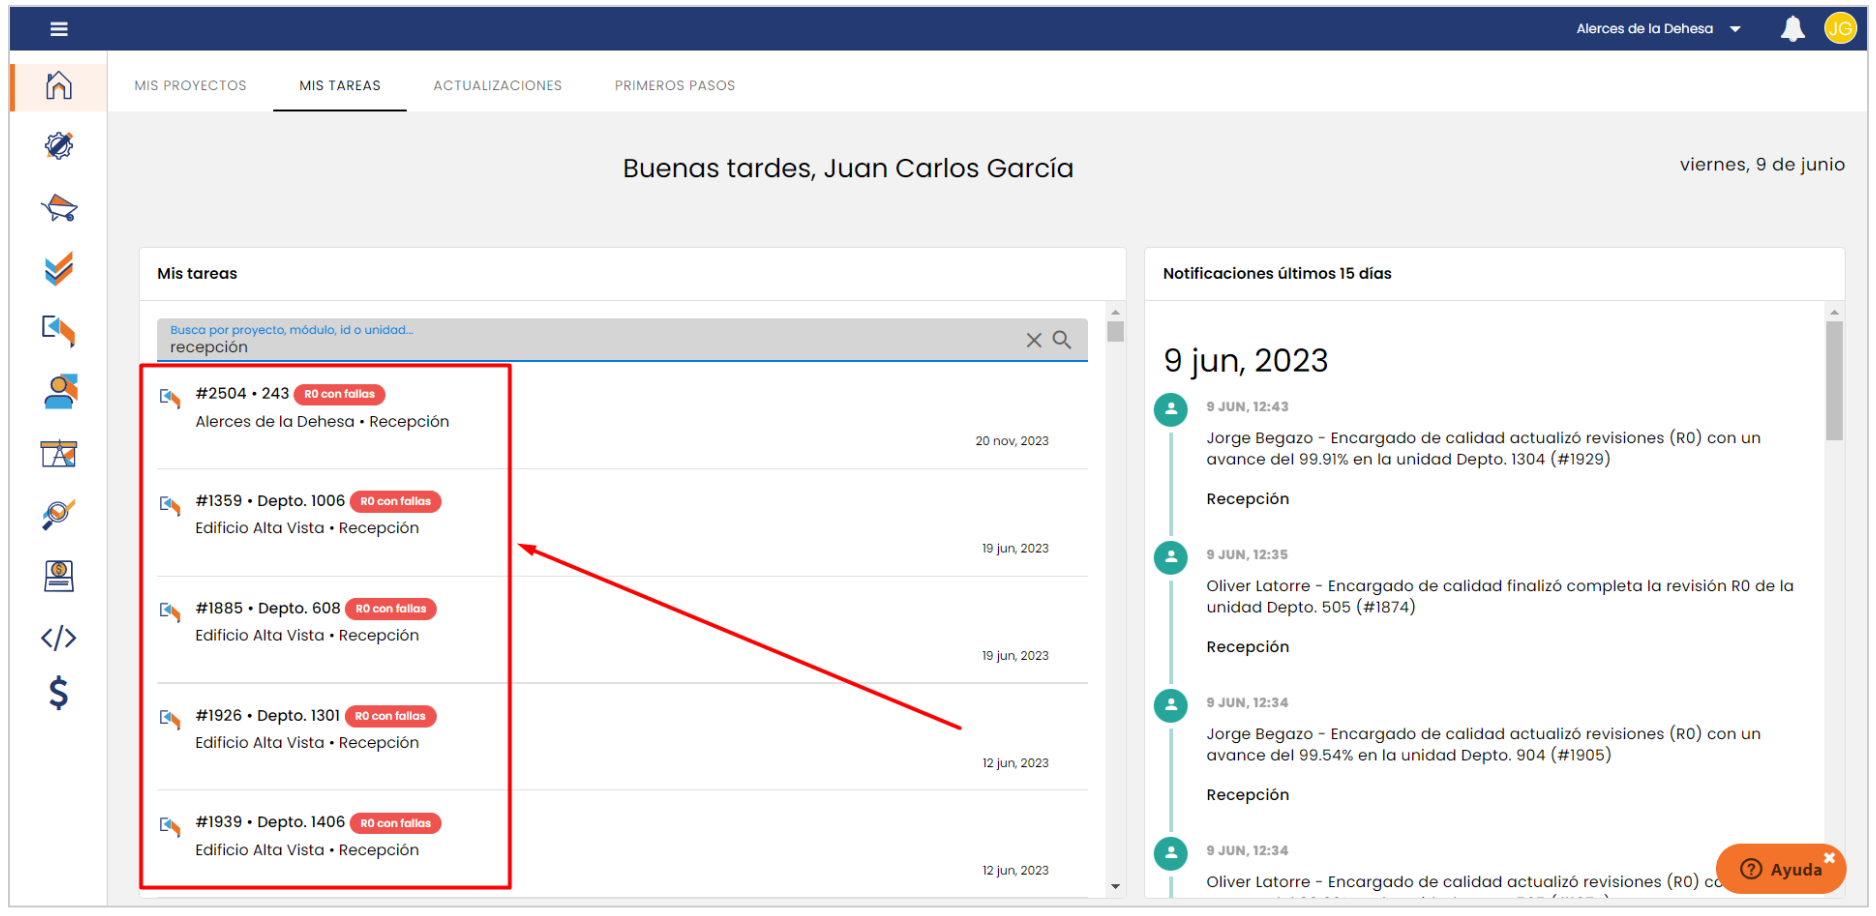Click the home icon in sidebar
1876x916 pixels.
point(59,86)
